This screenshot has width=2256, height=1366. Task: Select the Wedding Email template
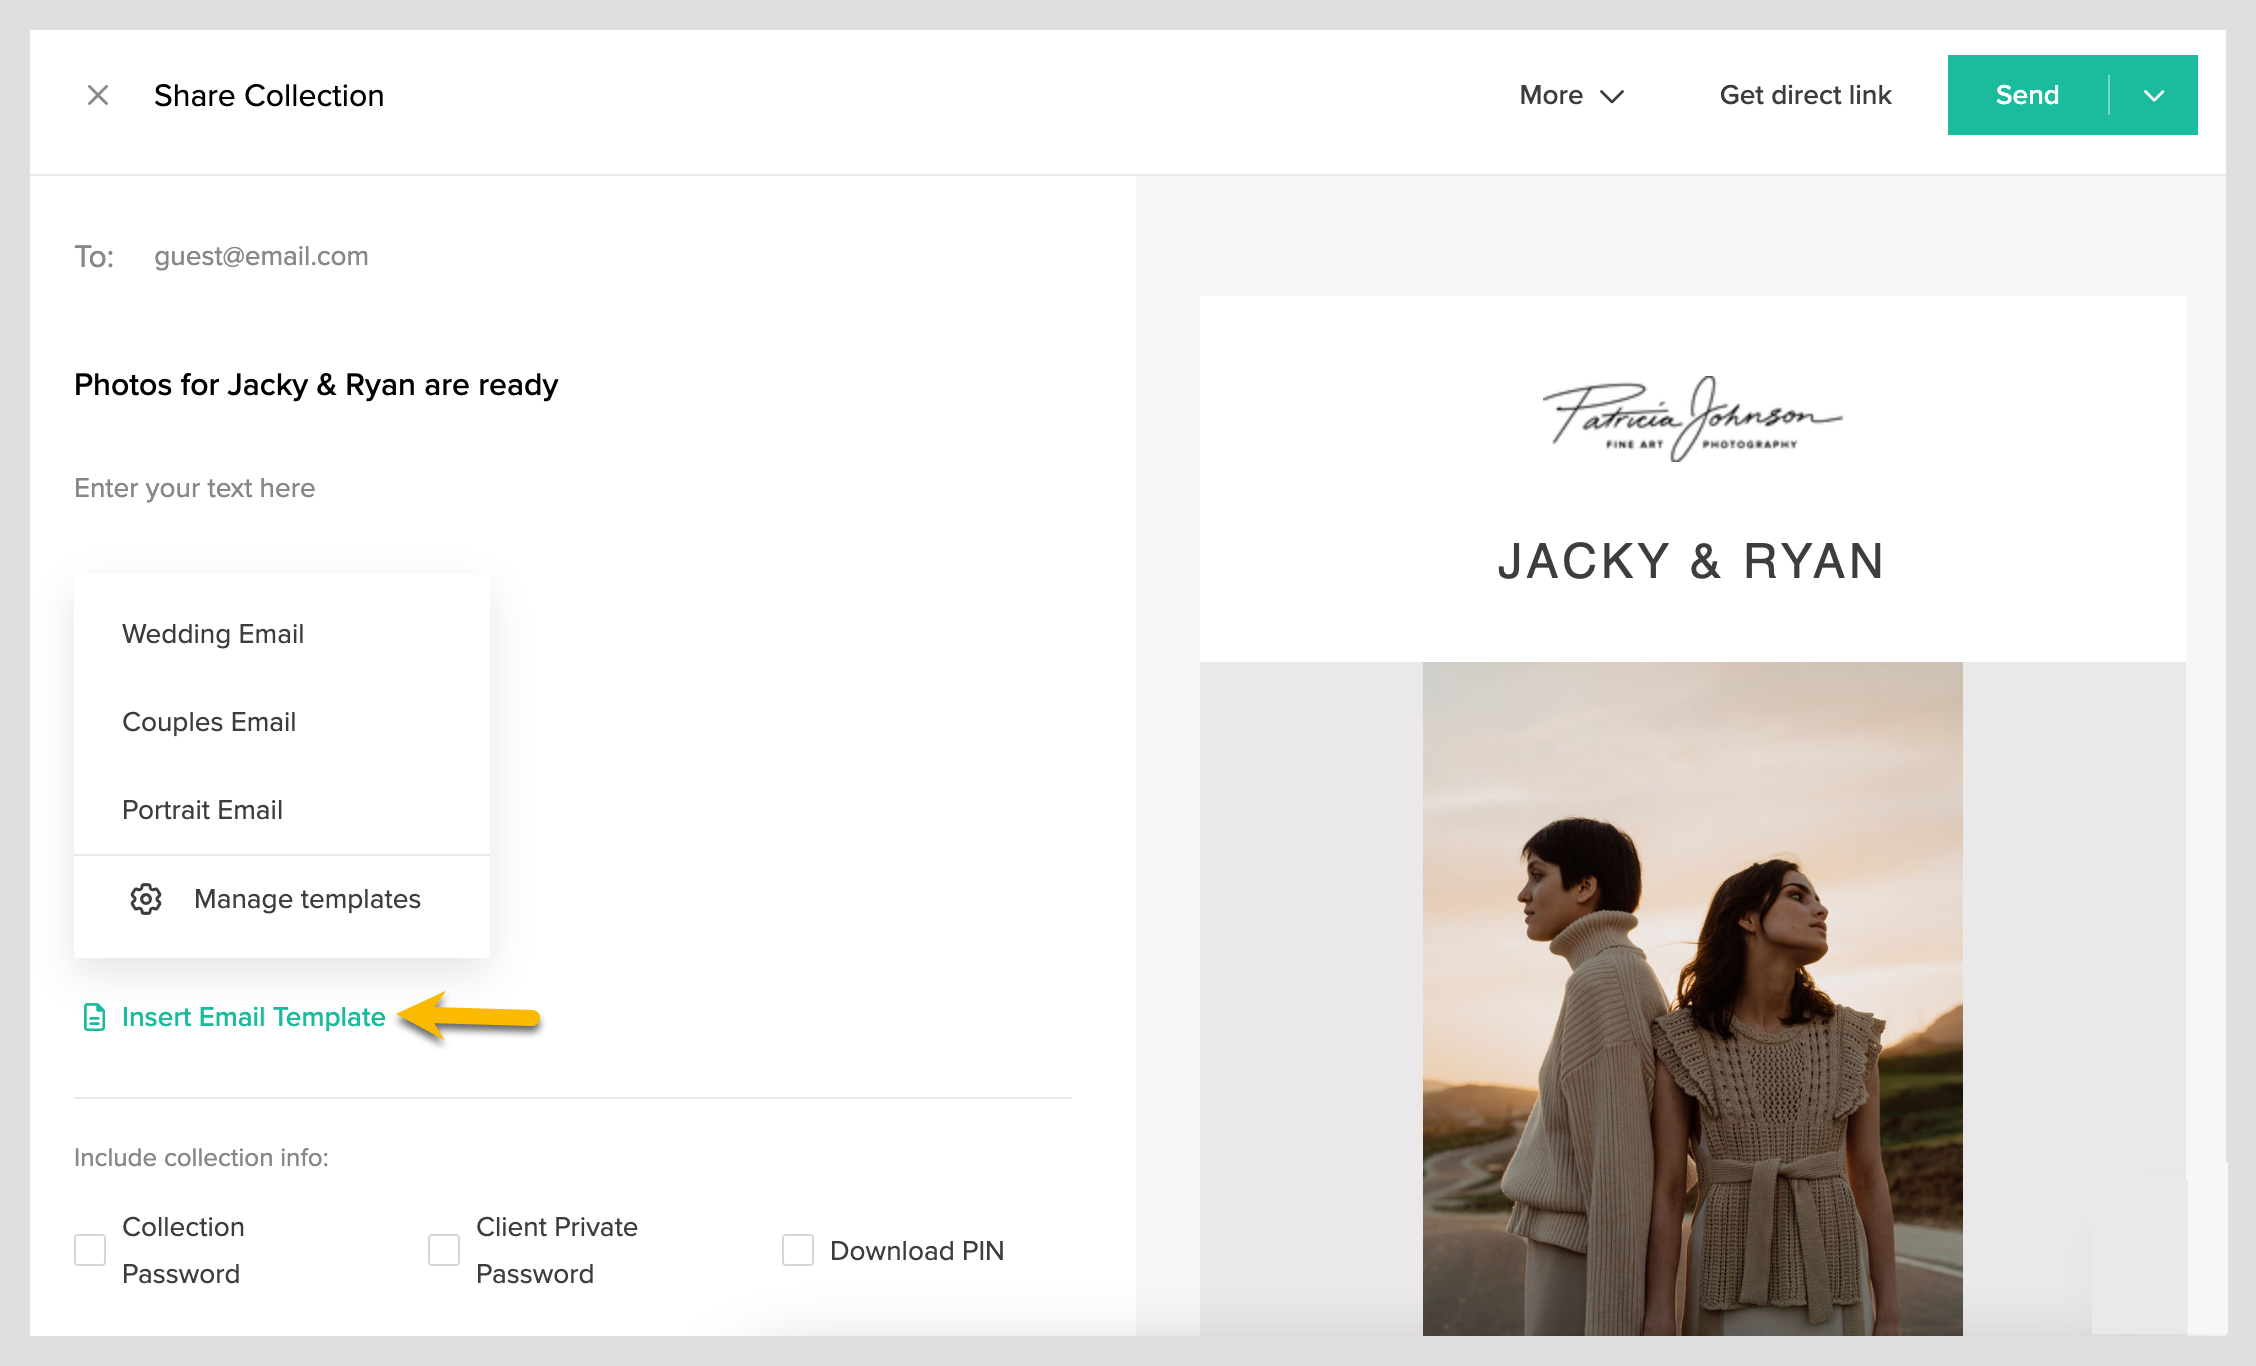pyautogui.click(x=213, y=634)
